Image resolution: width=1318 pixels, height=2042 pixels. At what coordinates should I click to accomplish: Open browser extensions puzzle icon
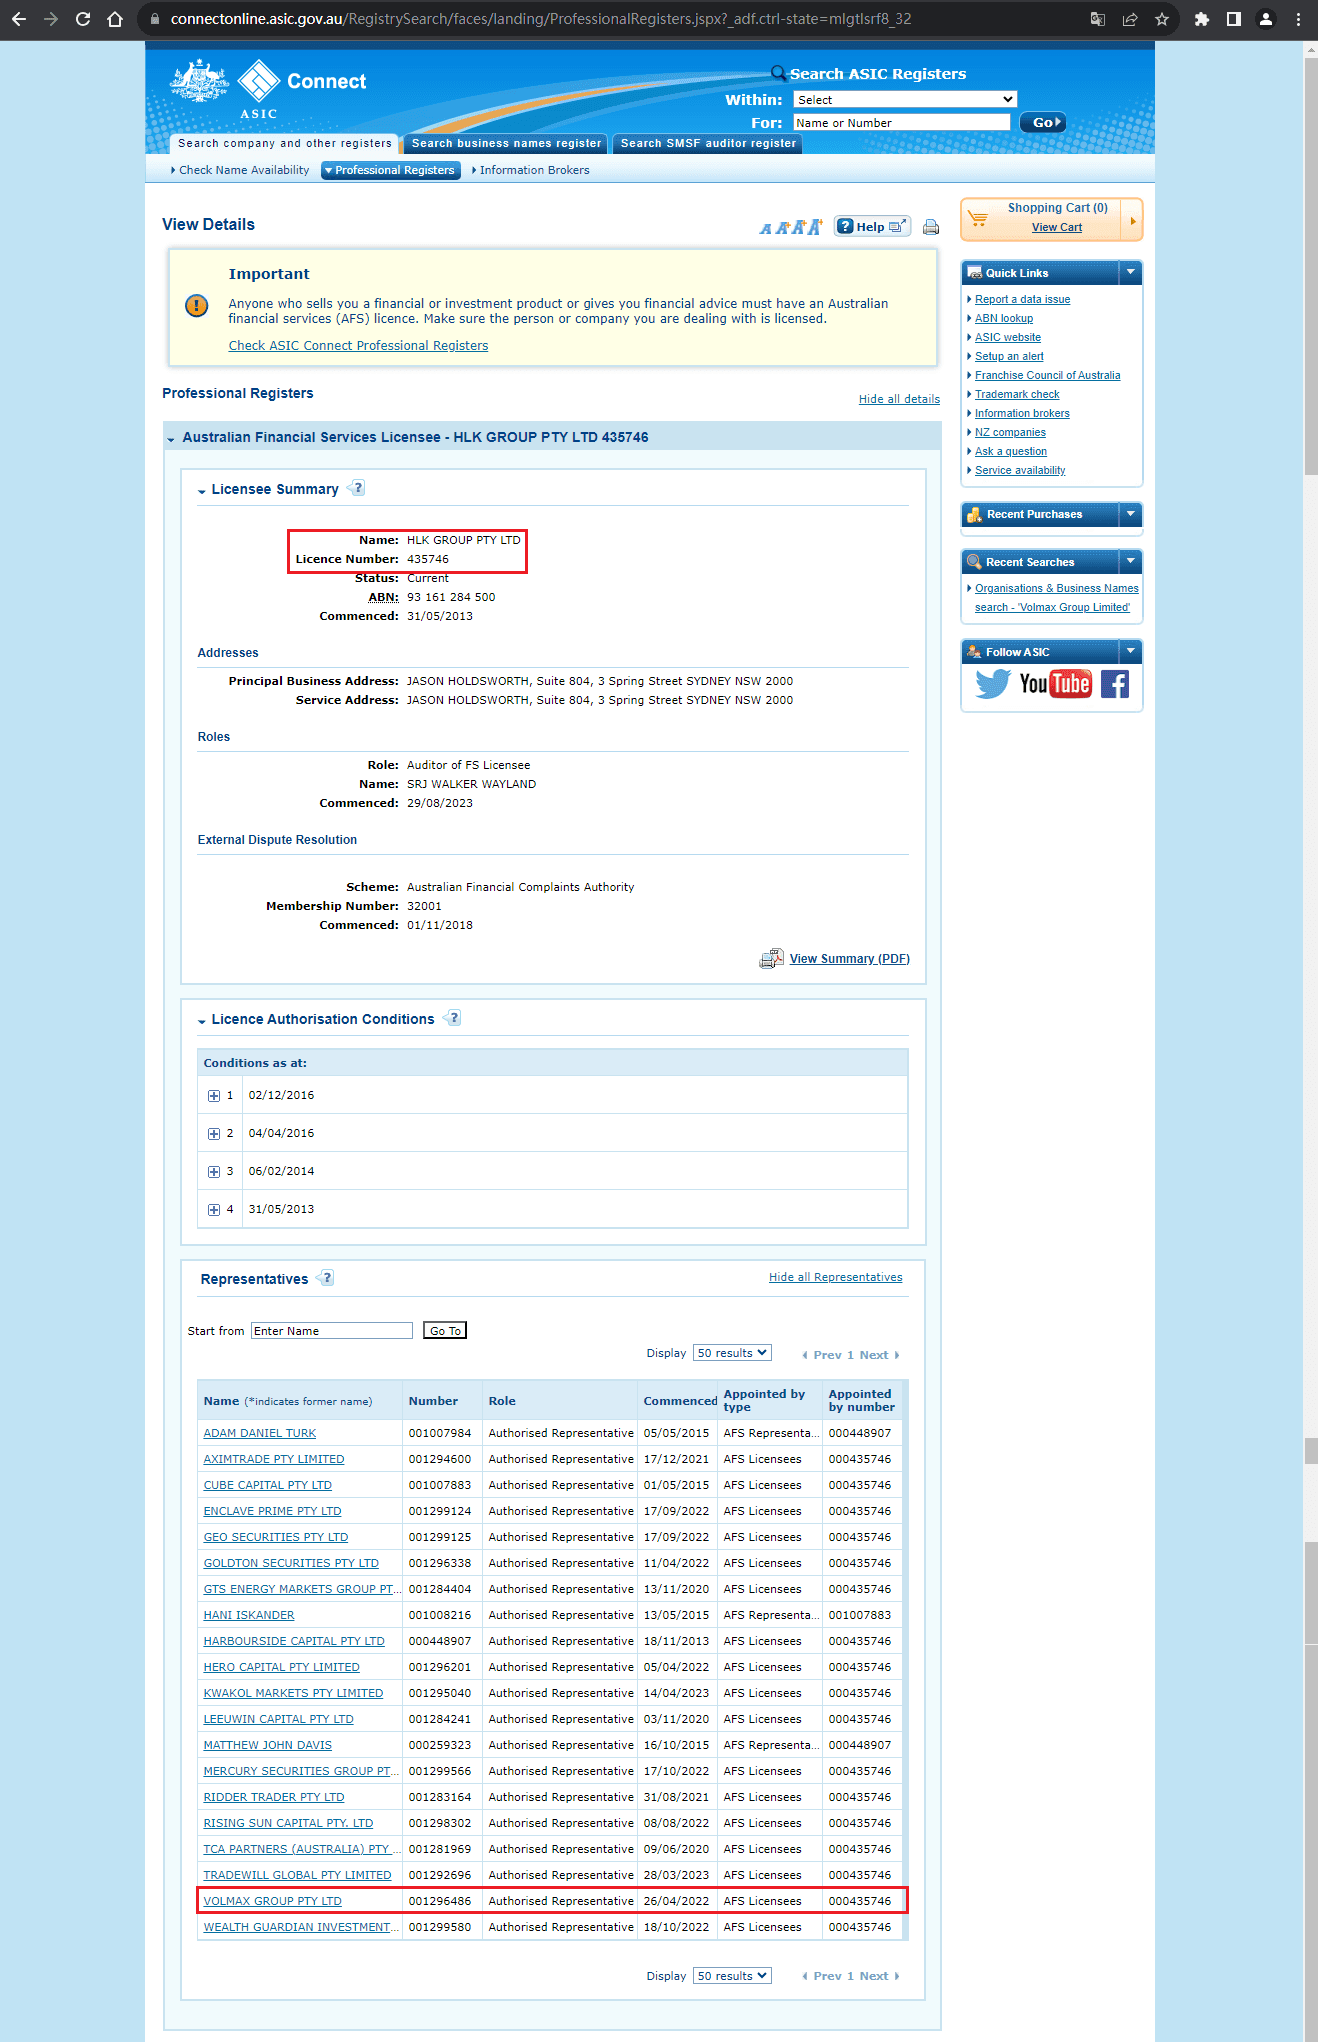[x=1202, y=19]
